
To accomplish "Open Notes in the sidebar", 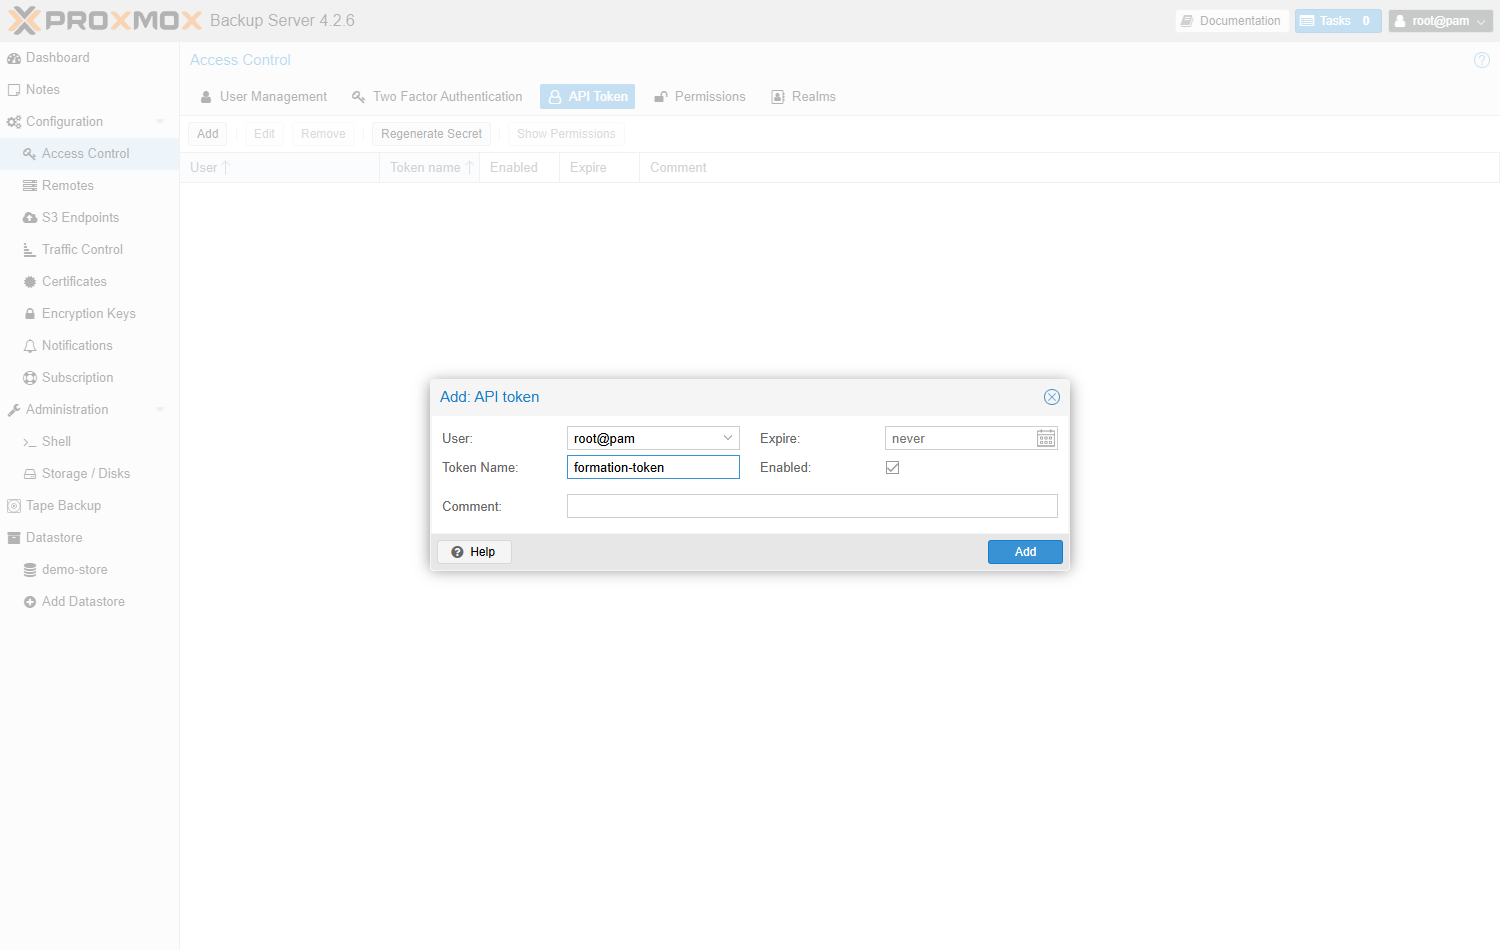I will pos(90,90).
